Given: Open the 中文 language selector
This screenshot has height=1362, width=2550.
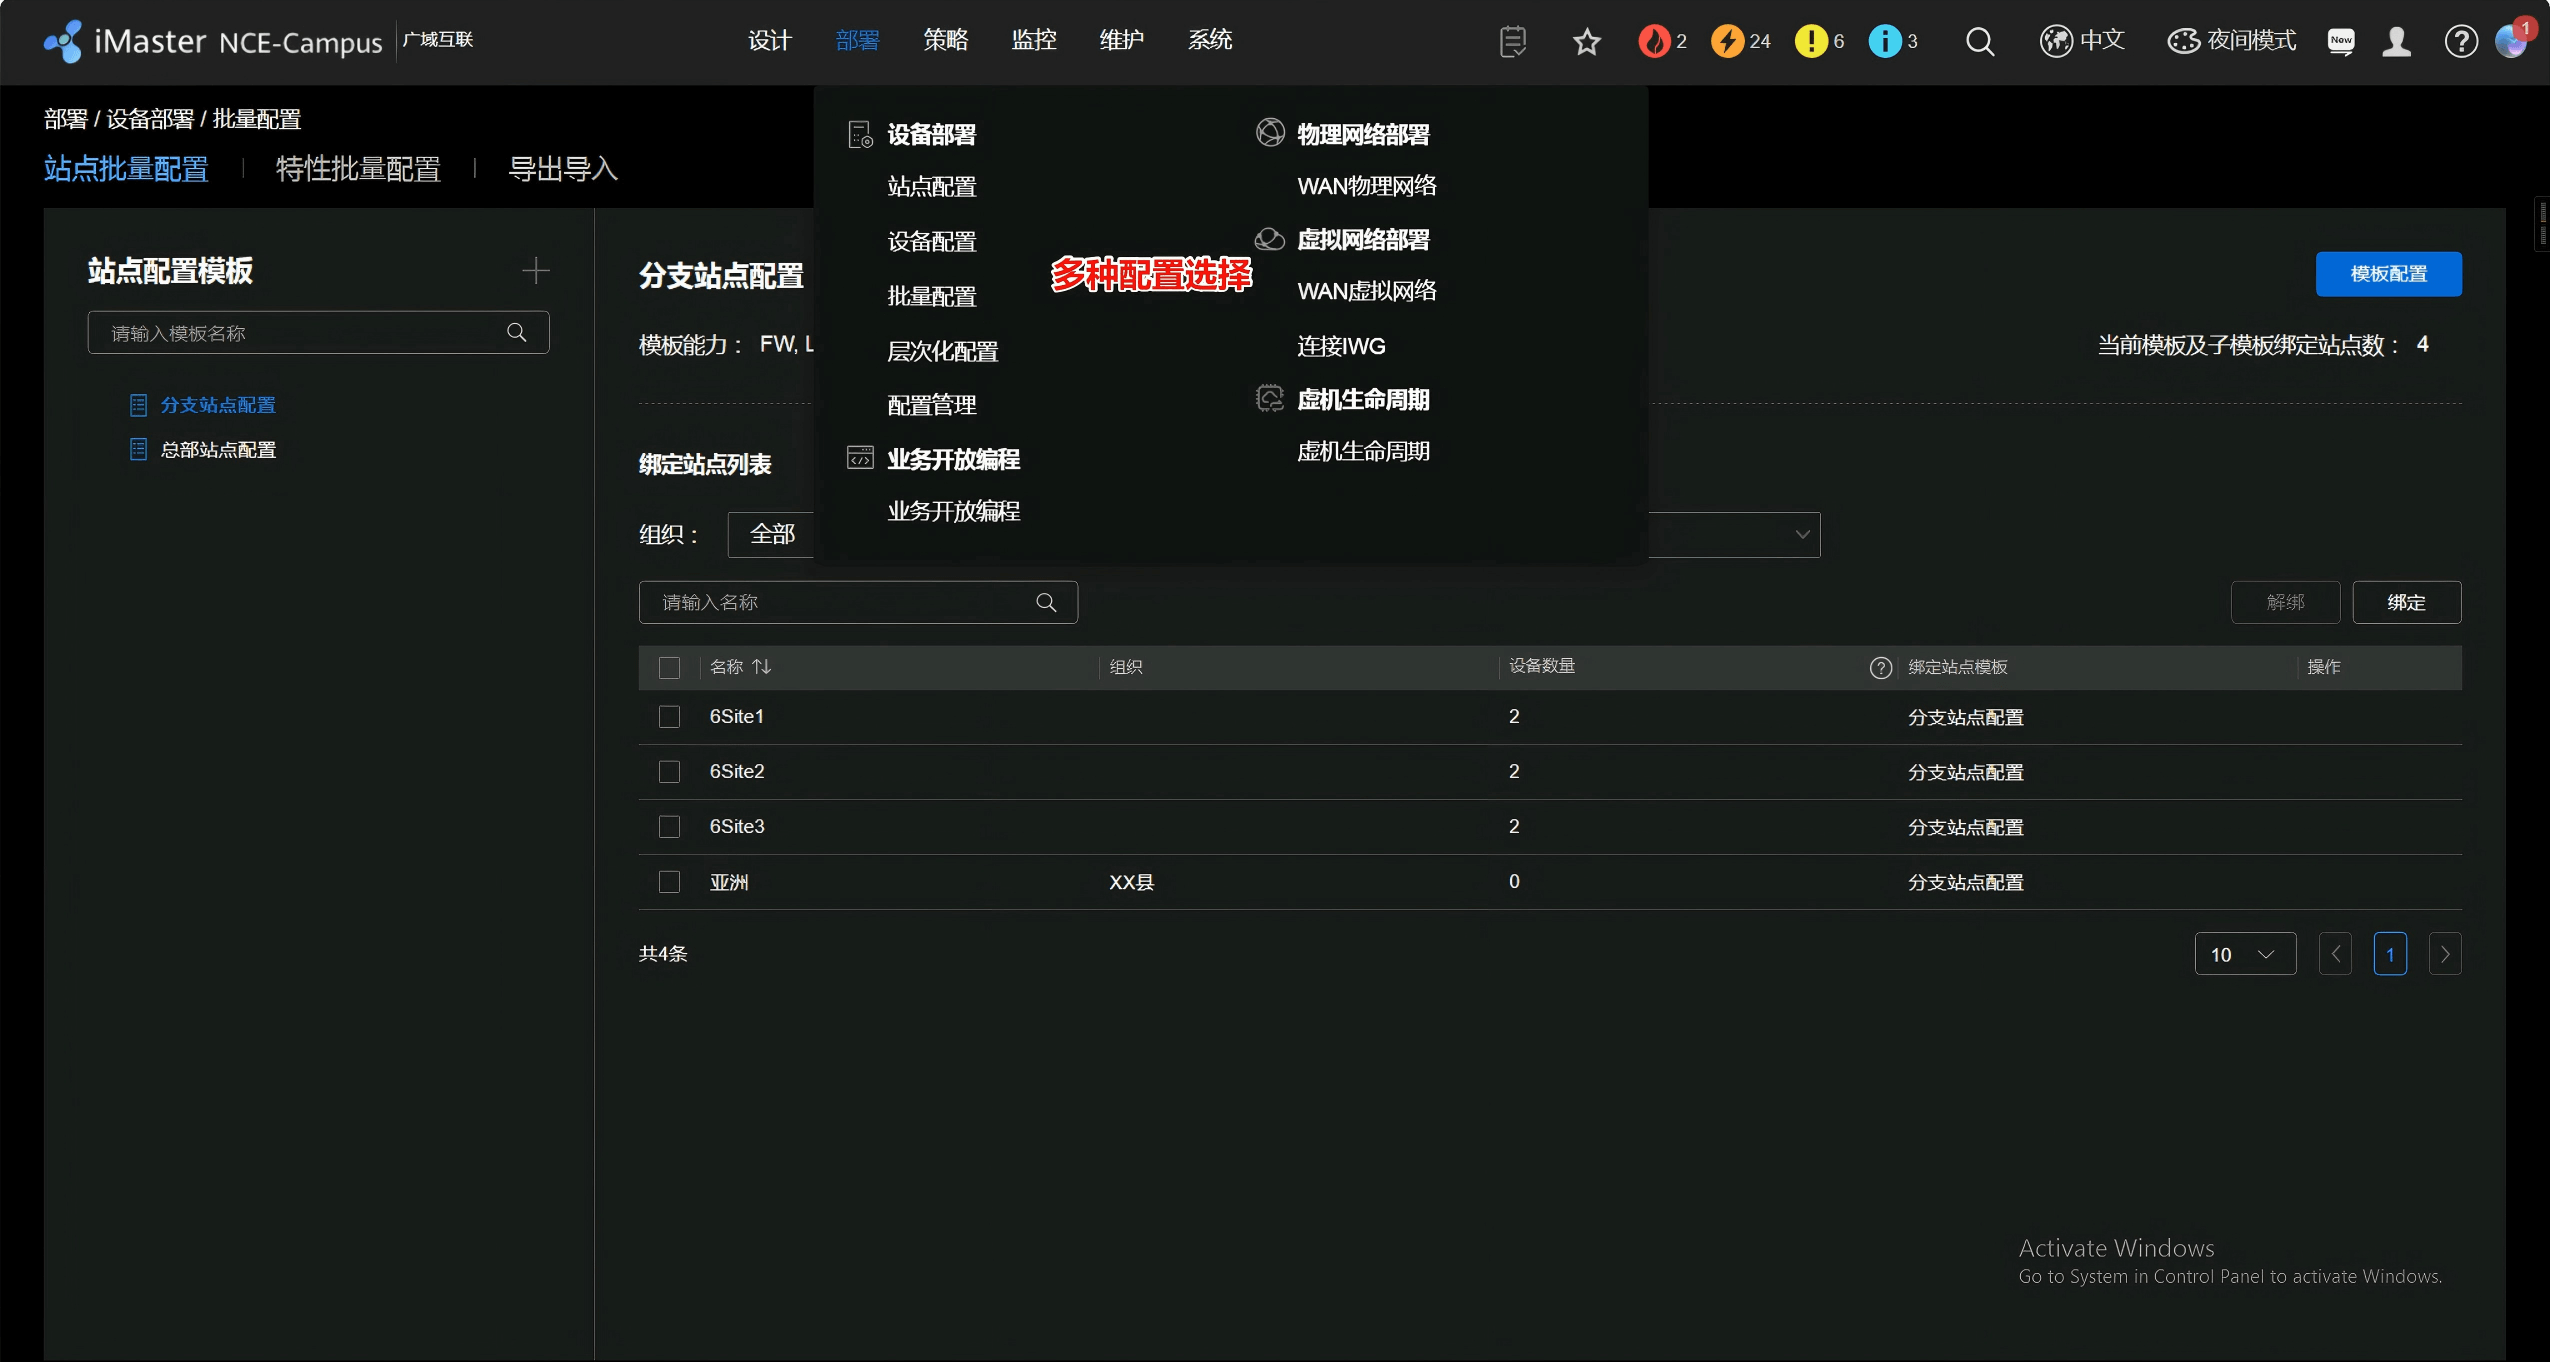Looking at the screenshot, I should tap(2082, 41).
